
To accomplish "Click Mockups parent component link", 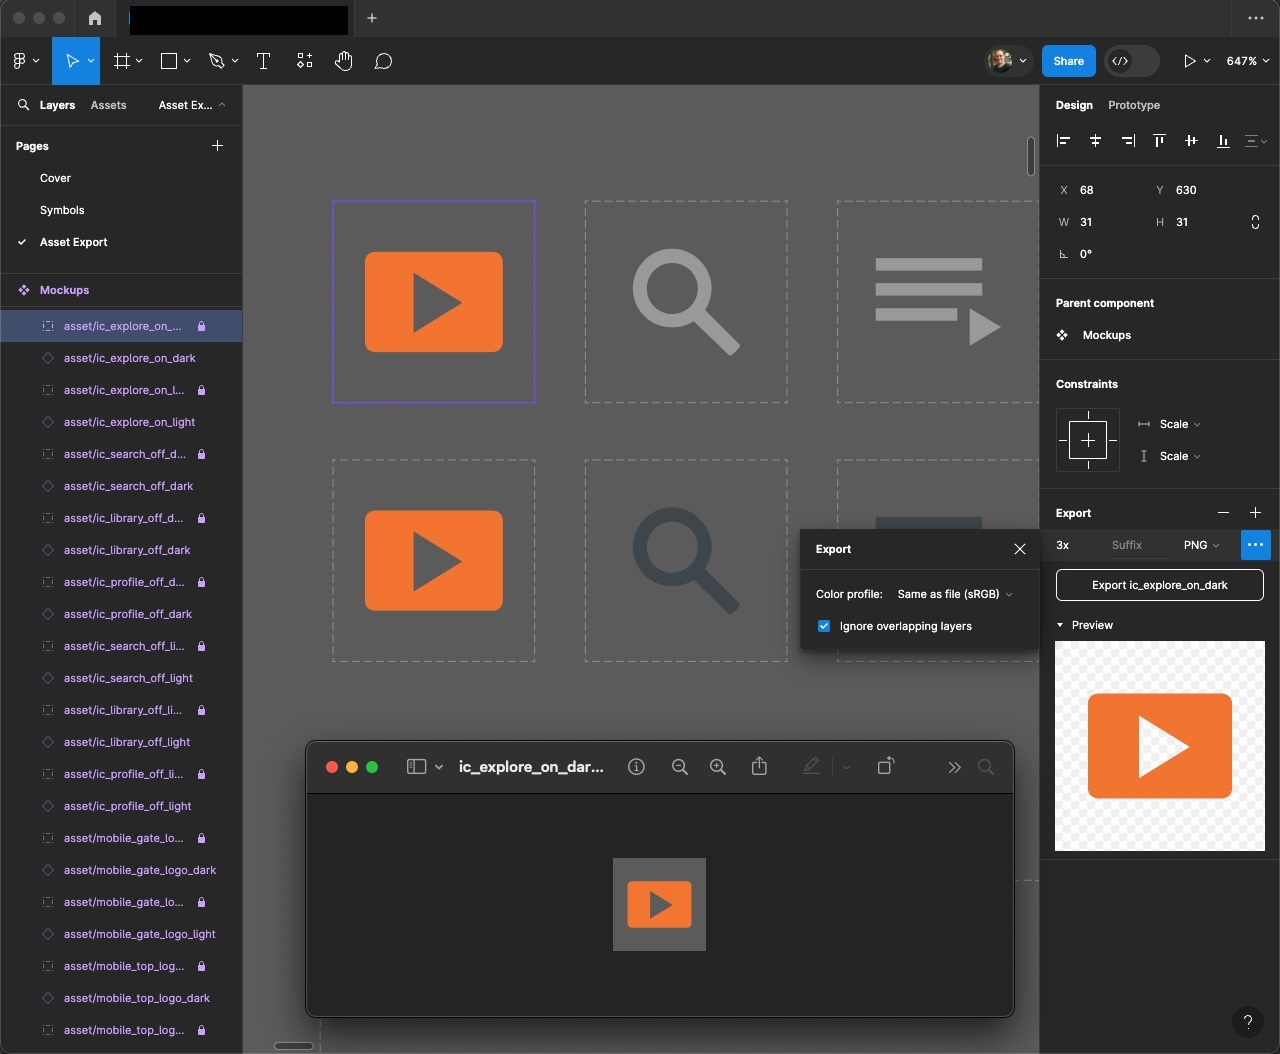I will click(x=1106, y=335).
